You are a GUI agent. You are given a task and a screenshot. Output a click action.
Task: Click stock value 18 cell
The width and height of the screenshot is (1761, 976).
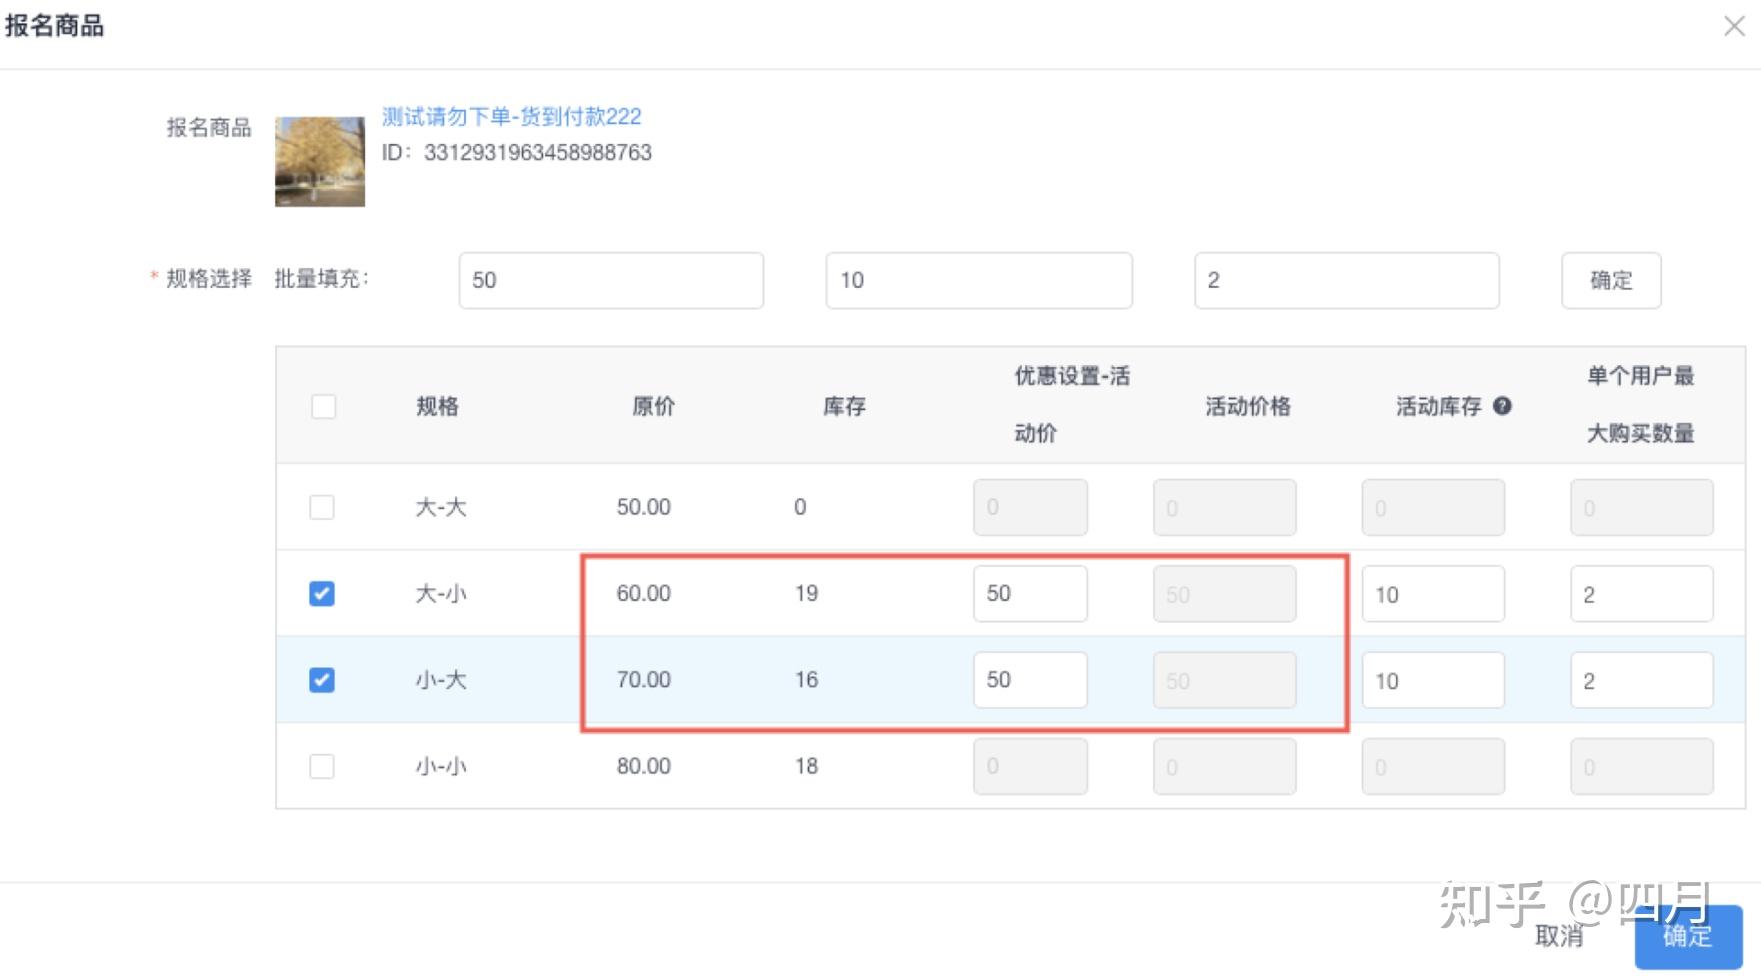[807, 766]
